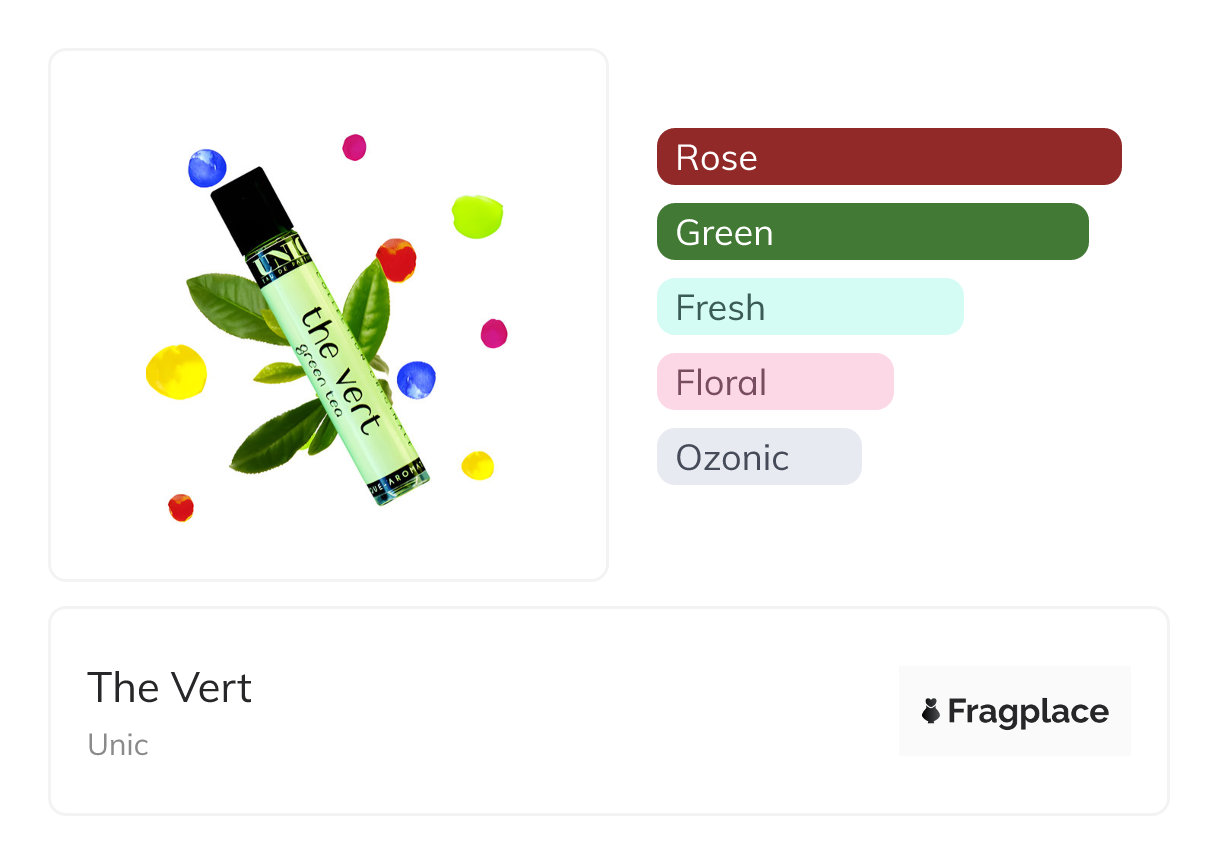Click the red dot beside the lower leaf
The image size is (1218, 864).
pyautogui.click(x=181, y=507)
